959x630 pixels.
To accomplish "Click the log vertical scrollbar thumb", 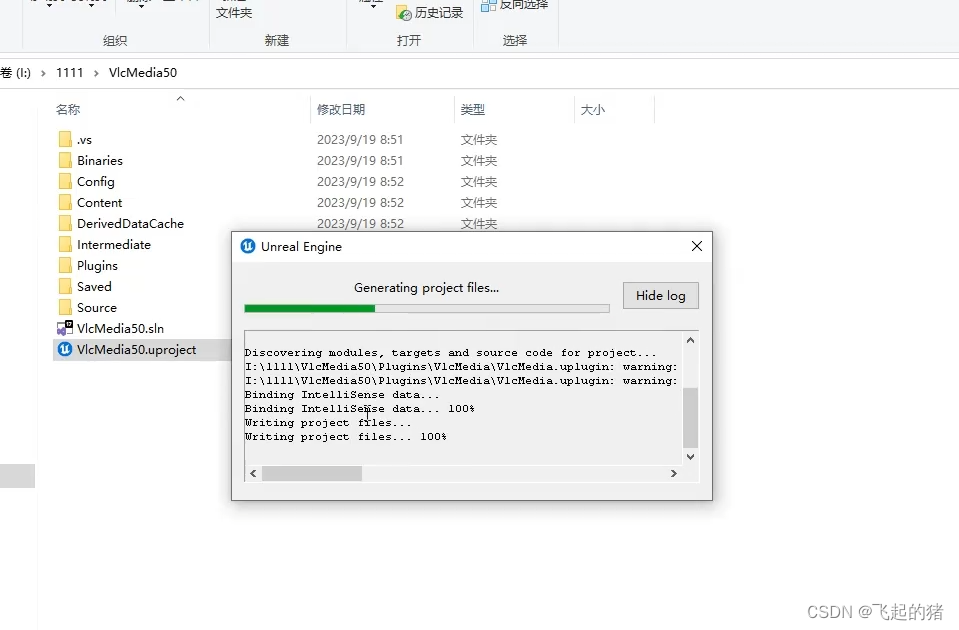I will (691, 418).
